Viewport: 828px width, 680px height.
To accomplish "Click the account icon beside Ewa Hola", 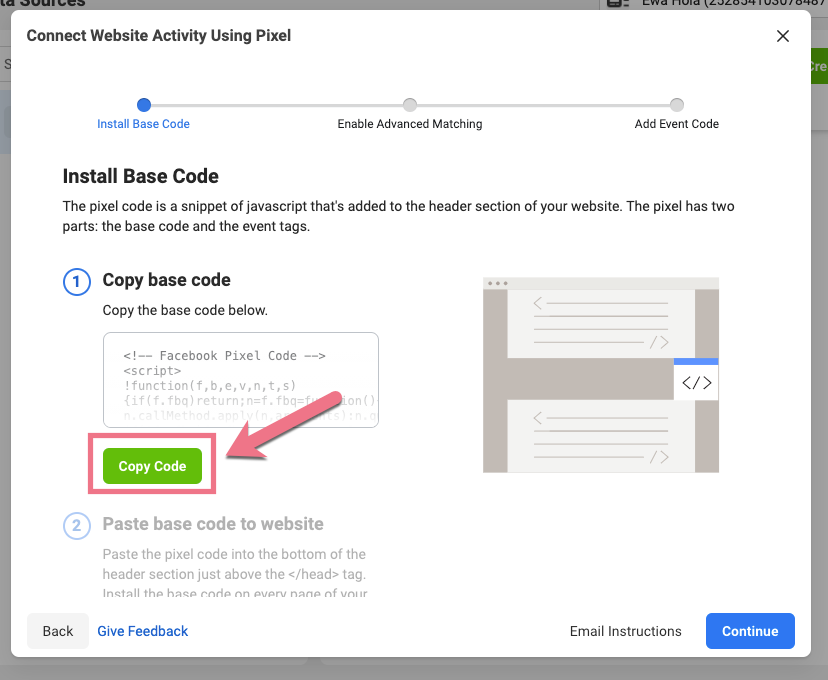I will [617, 4].
